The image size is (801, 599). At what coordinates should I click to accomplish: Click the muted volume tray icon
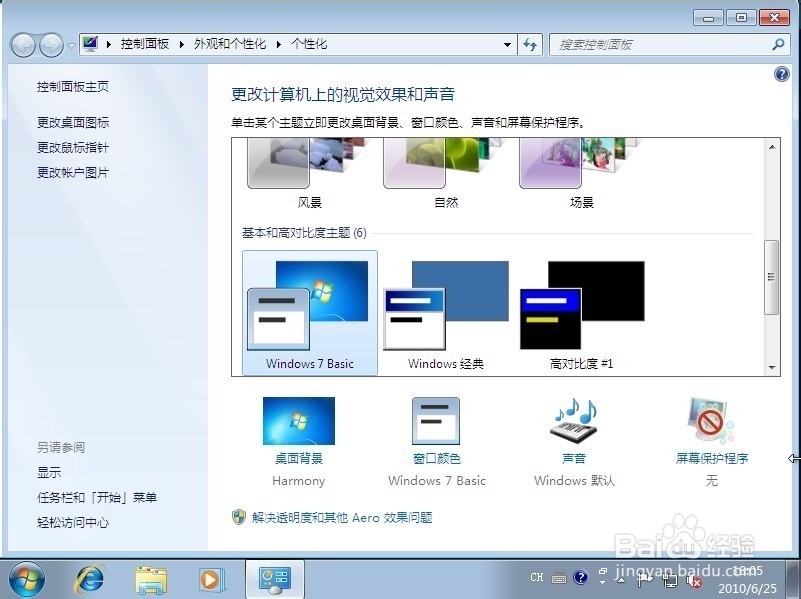click(x=694, y=580)
